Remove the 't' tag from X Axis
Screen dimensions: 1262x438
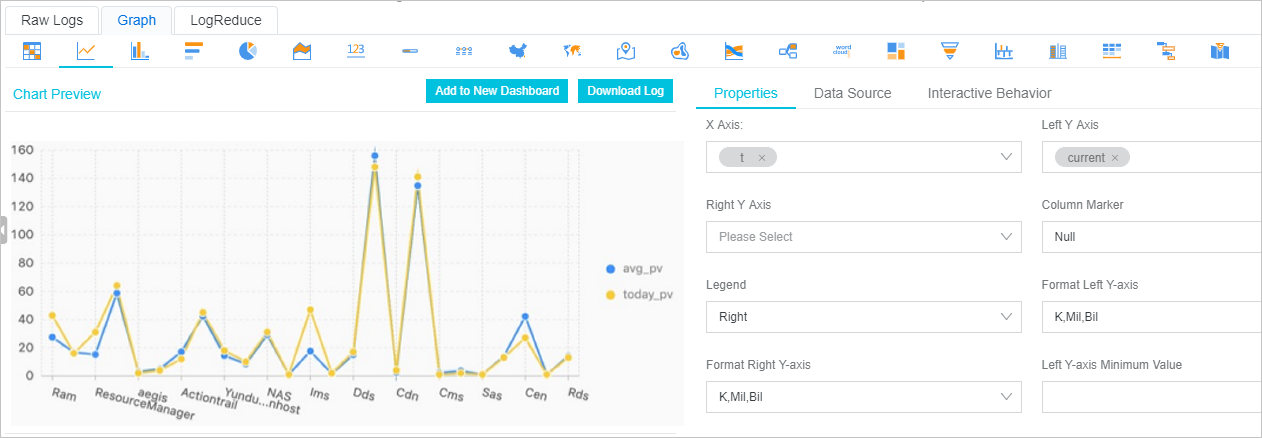762,158
